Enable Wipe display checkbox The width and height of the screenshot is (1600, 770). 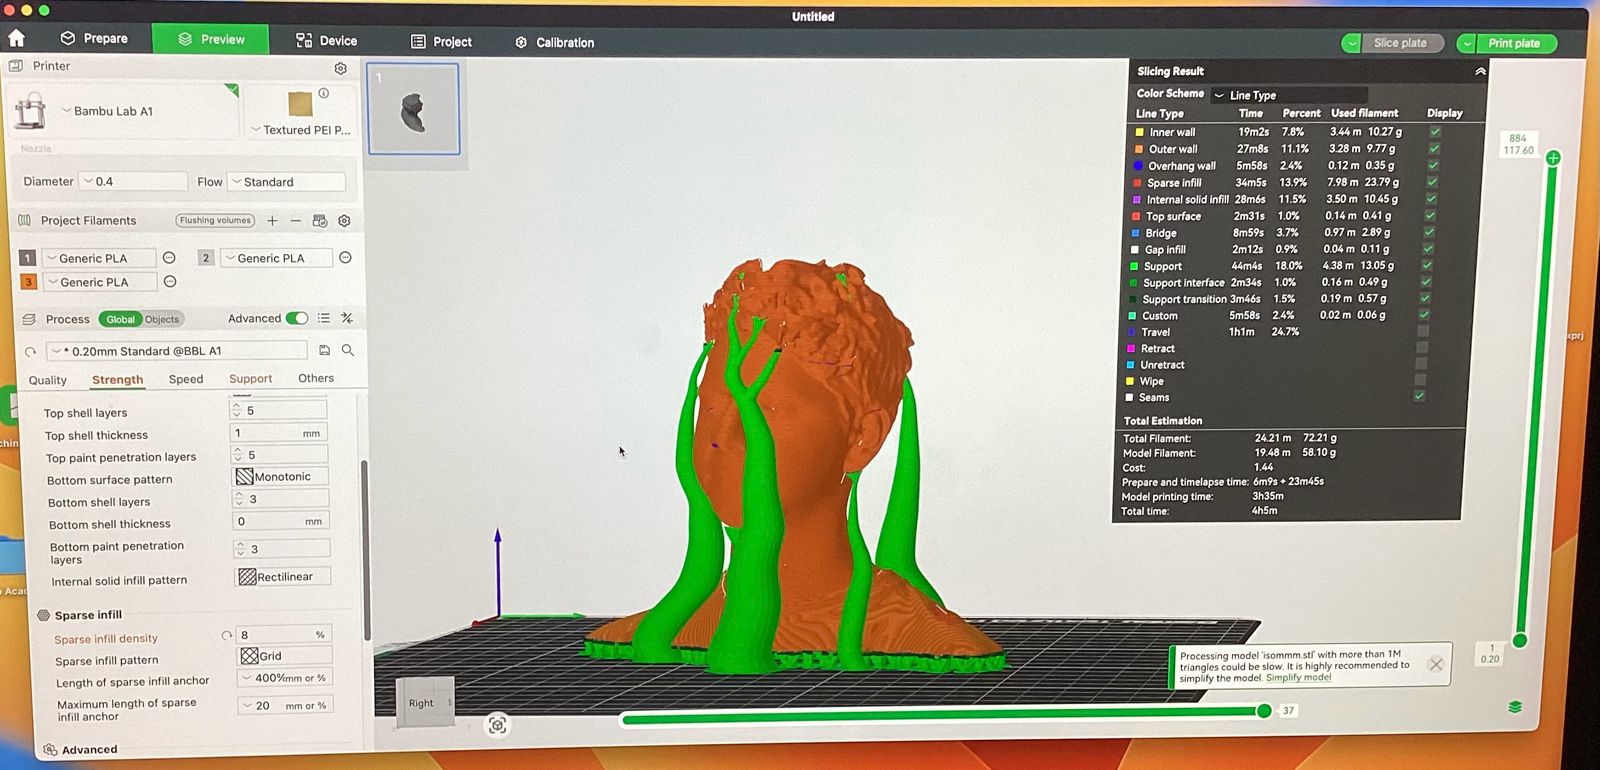pyautogui.click(x=1420, y=380)
